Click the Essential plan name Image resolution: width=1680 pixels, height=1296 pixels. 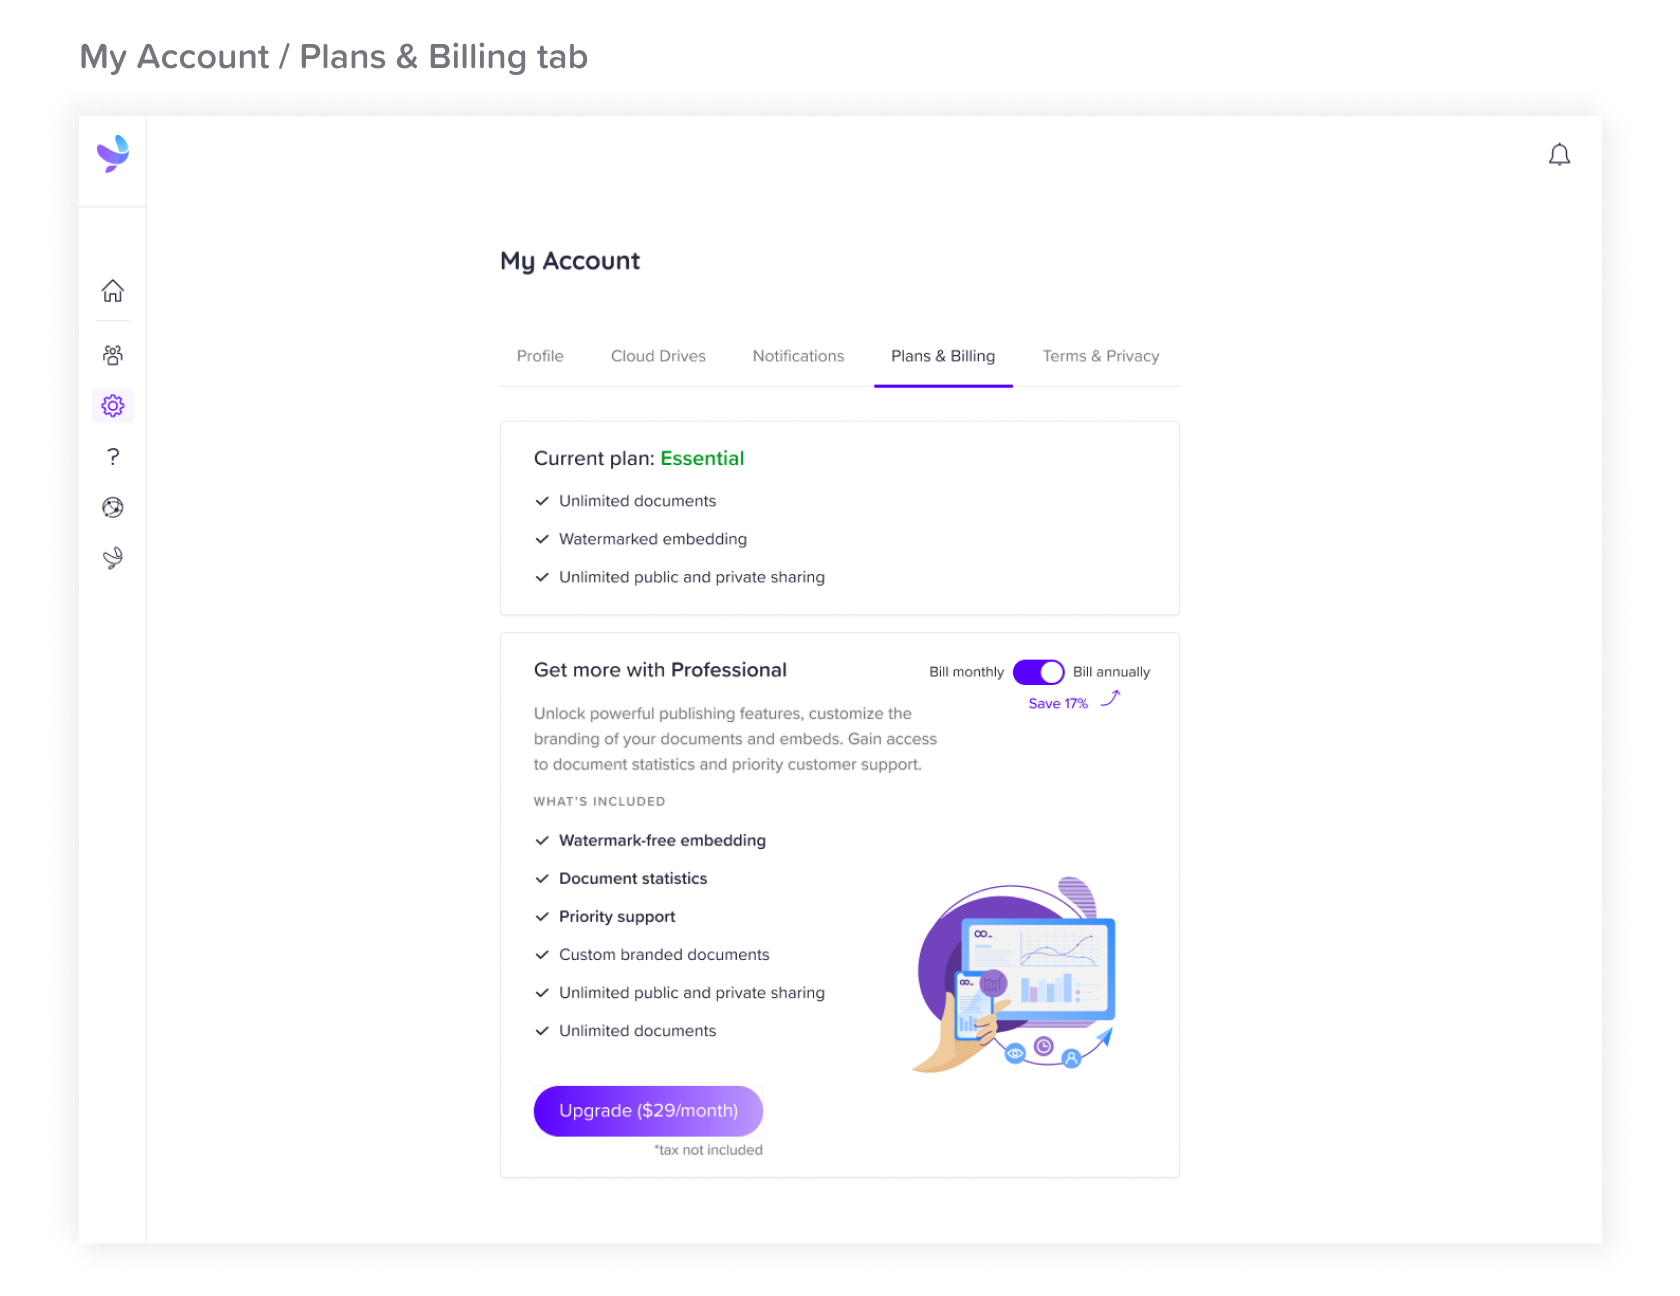point(702,458)
